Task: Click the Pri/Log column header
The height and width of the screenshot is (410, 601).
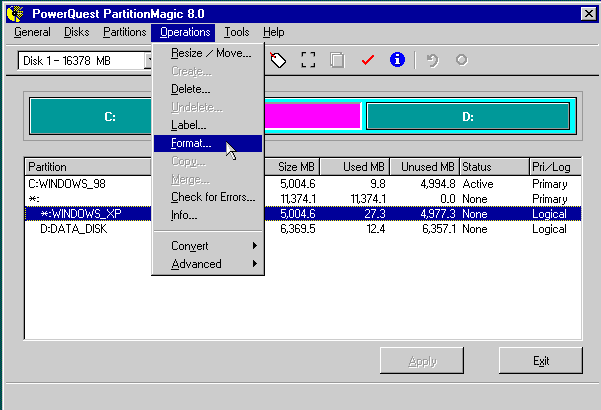Action: point(555,167)
